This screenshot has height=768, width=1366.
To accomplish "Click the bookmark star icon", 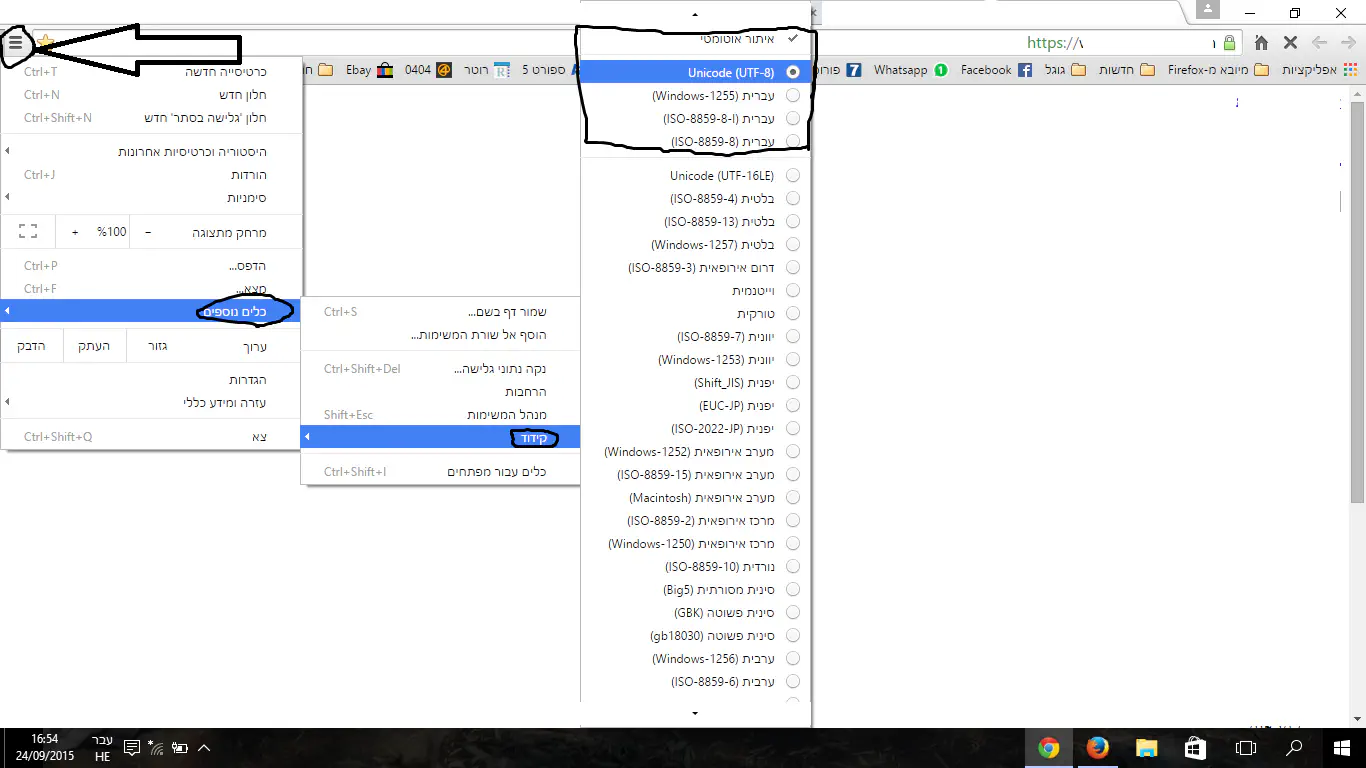I will tap(45, 43).
